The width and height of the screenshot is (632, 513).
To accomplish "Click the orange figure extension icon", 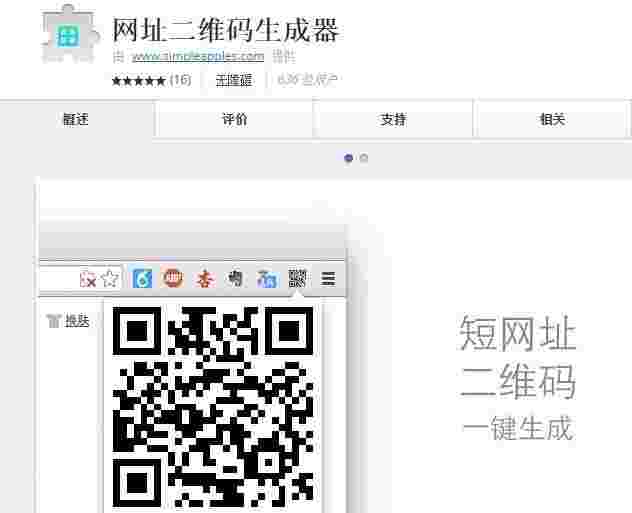I will [205, 278].
